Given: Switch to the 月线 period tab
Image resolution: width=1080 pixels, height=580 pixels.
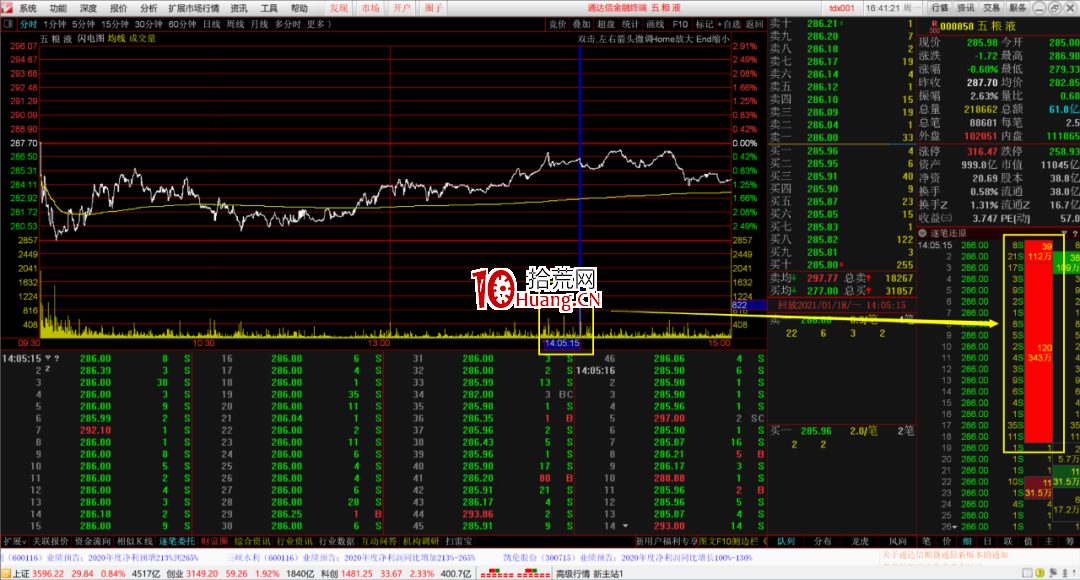Looking at the screenshot, I should pos(259,24).
